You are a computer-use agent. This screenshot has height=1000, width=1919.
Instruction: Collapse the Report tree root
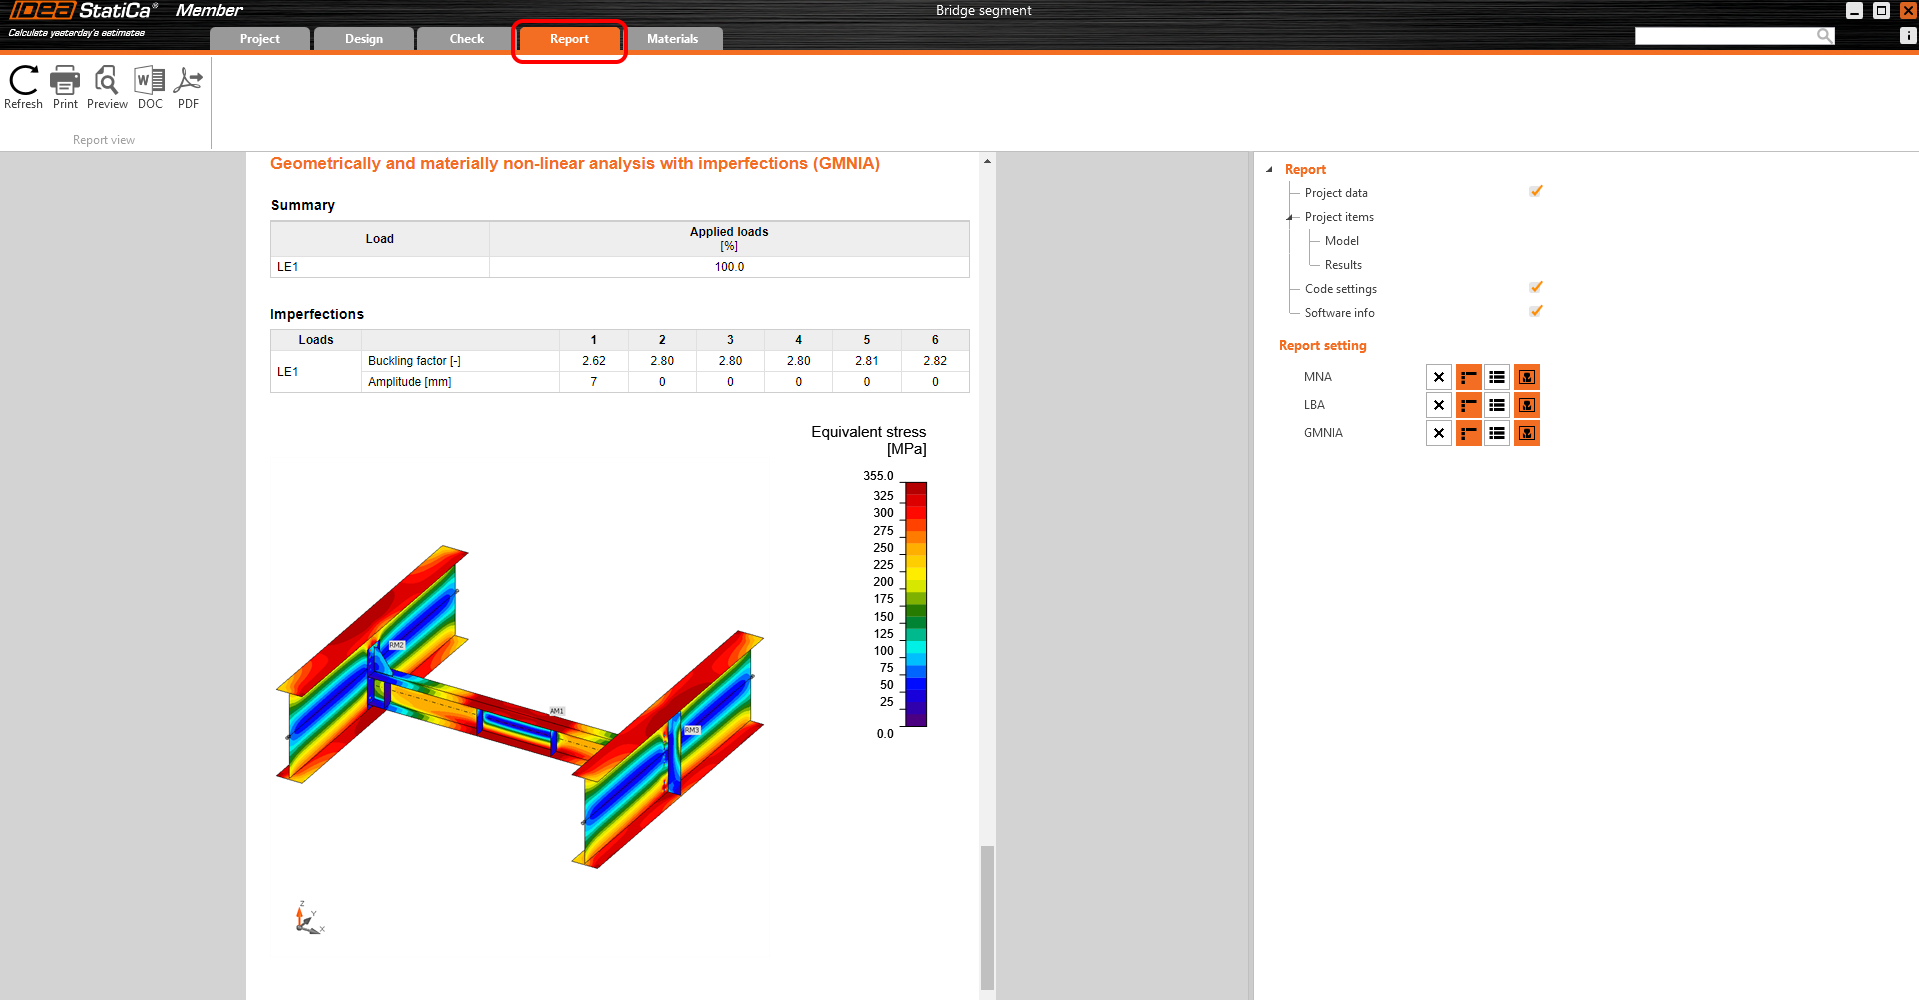pos(1270,170)
